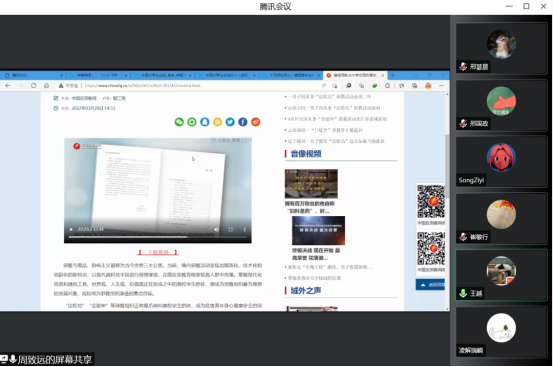Click the 音像视频 section heading
Image resolution: width=553 pixels, height=367 pixels.
(x=306, y=154)
